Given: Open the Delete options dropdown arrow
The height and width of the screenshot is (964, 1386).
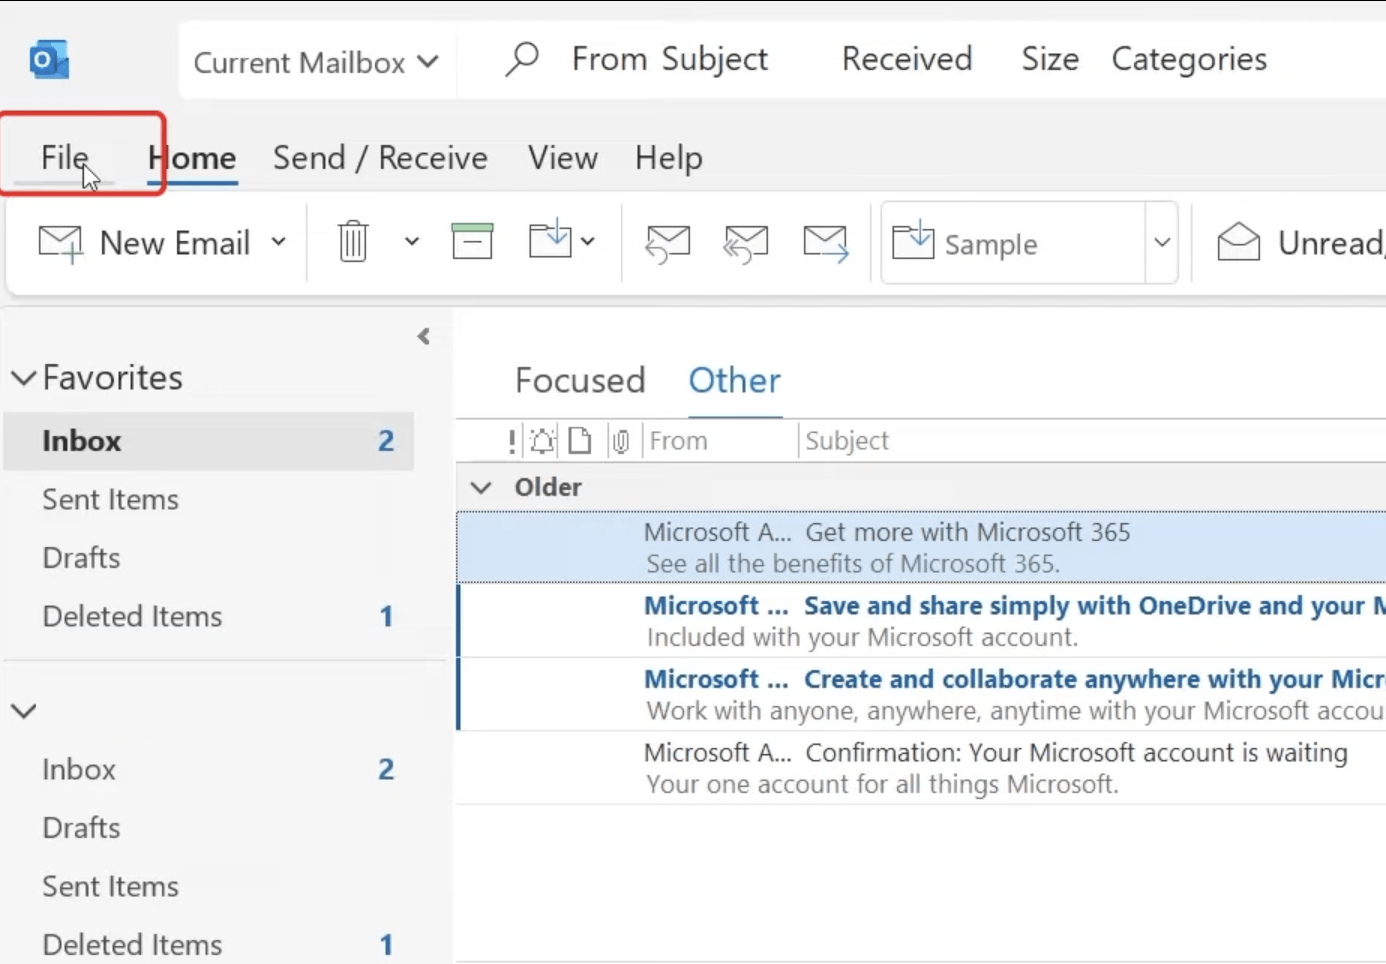Looking at the screenshot, I should click(412, 242).
